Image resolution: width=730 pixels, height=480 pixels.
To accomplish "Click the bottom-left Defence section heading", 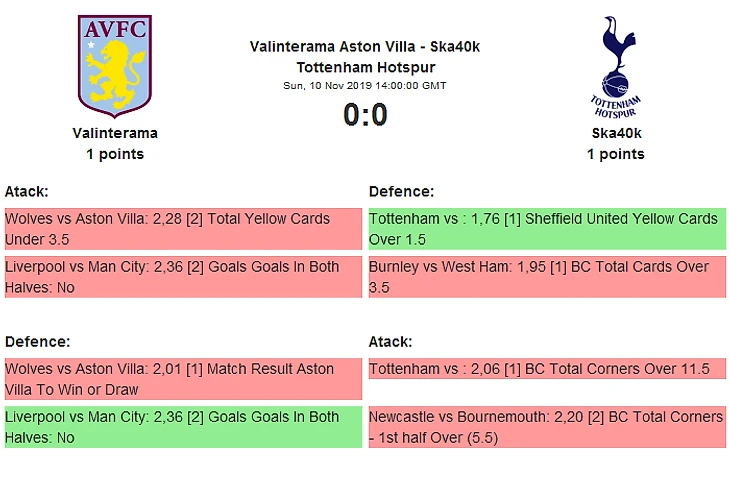I will pyautogui.click(x=38, y=342).
